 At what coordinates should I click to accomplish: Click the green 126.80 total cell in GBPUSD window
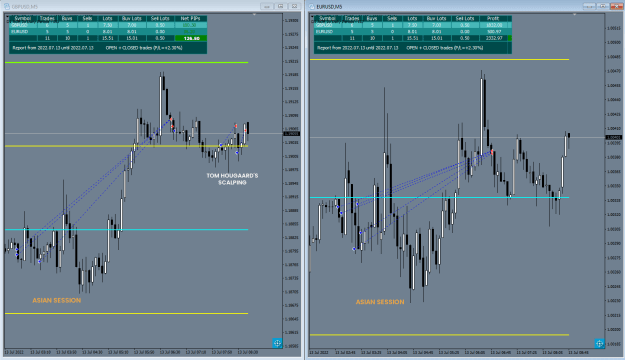(191, 38)
